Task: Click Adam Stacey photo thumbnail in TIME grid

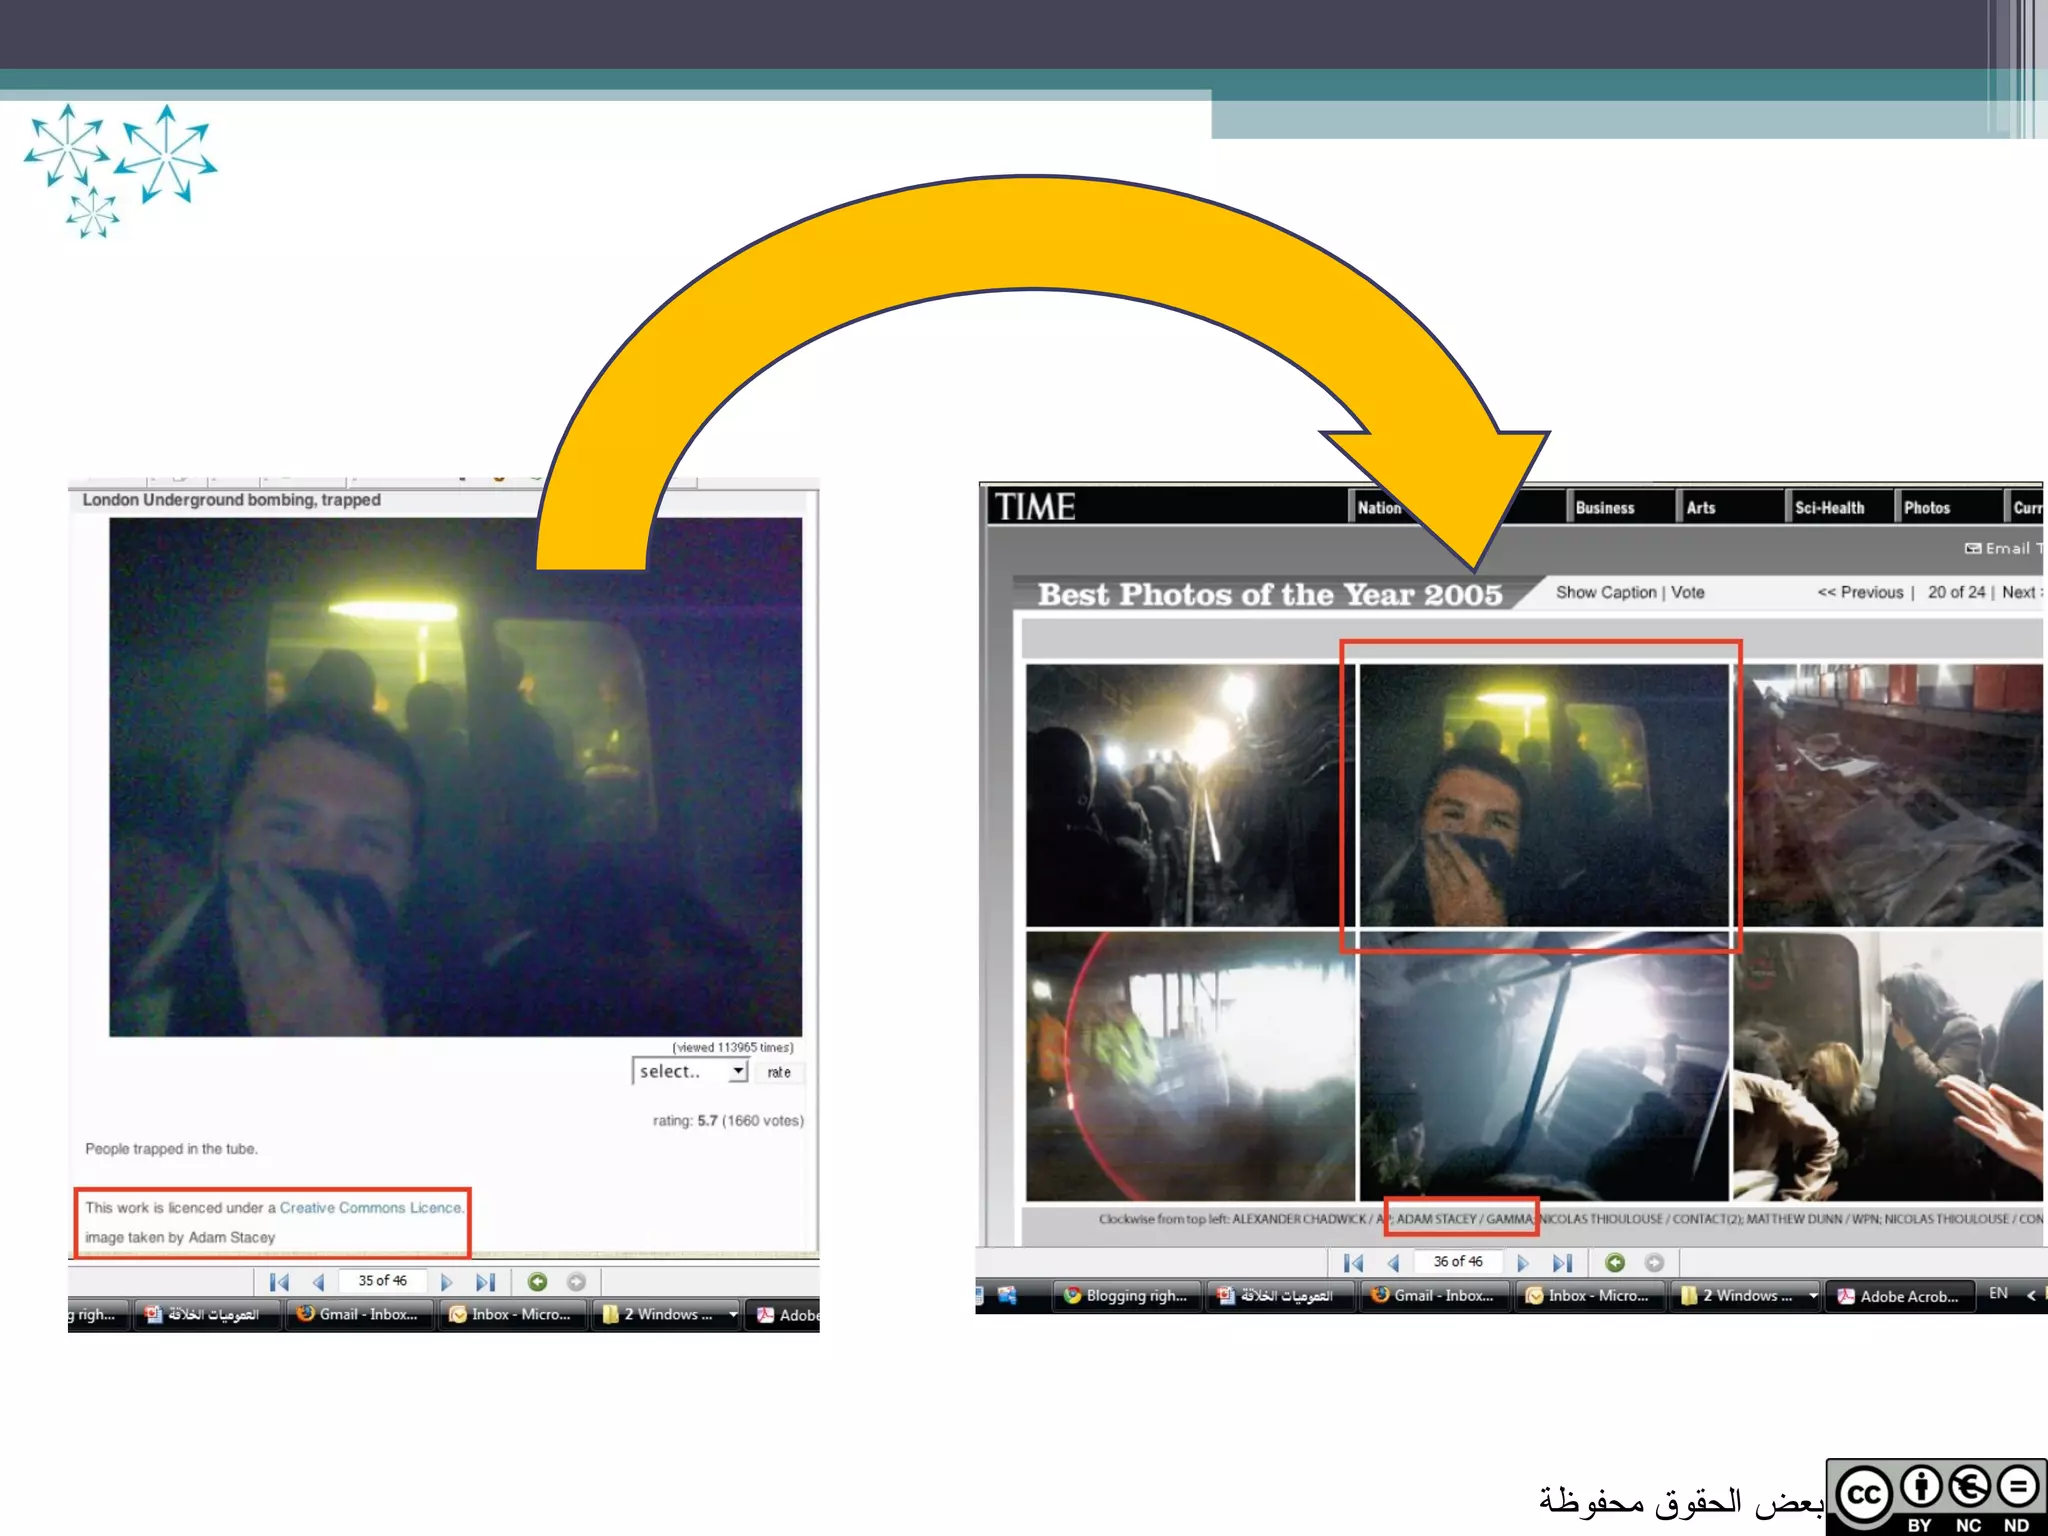Action: tap(1543, 795)
